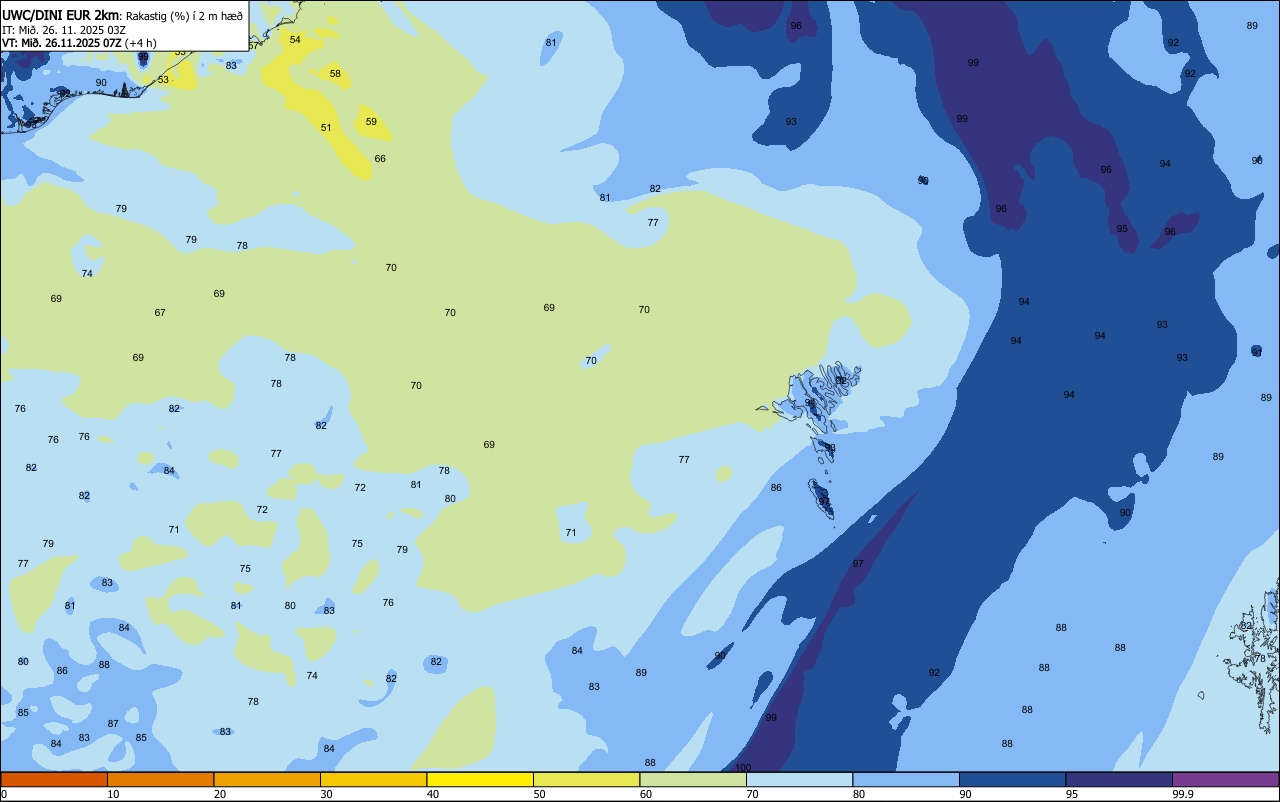Click the "IT: Mið. 26. 11. 2025 03Z" line
The height and width of the screenshot is (802, 1280).
point(64,29)
